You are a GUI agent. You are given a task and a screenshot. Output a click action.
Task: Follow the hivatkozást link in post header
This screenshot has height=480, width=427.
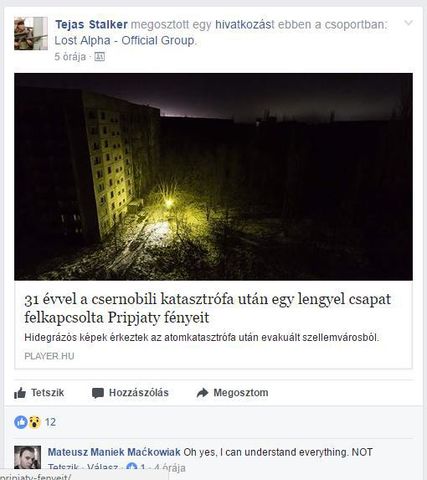[x=245, y=24]
